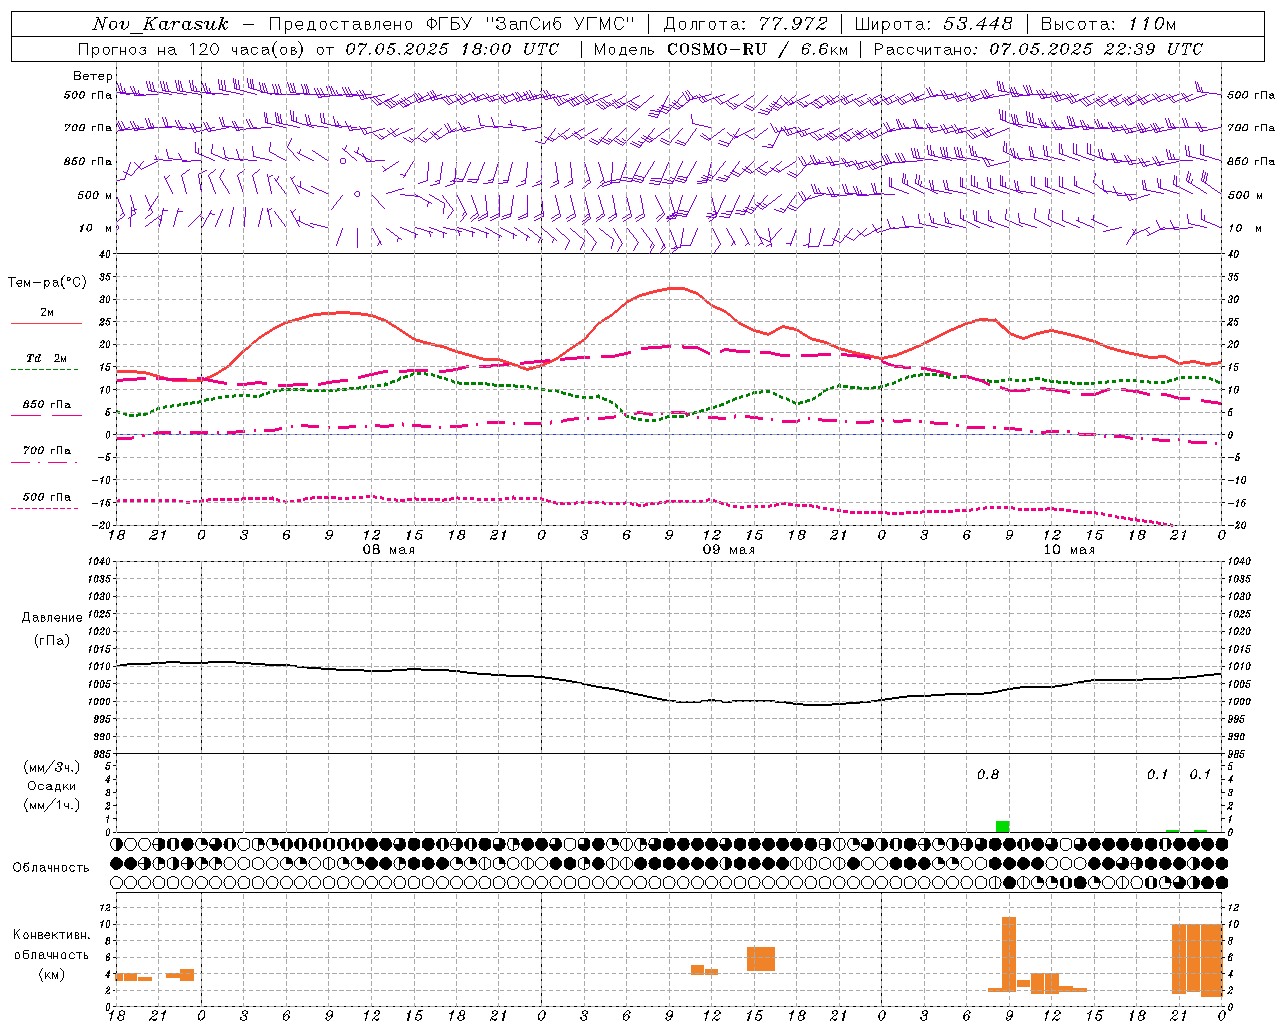
Task: Click 'Рассчитано: 07.05.2025 22:39 UTC' timestamp
Action: coord(1038,49)
